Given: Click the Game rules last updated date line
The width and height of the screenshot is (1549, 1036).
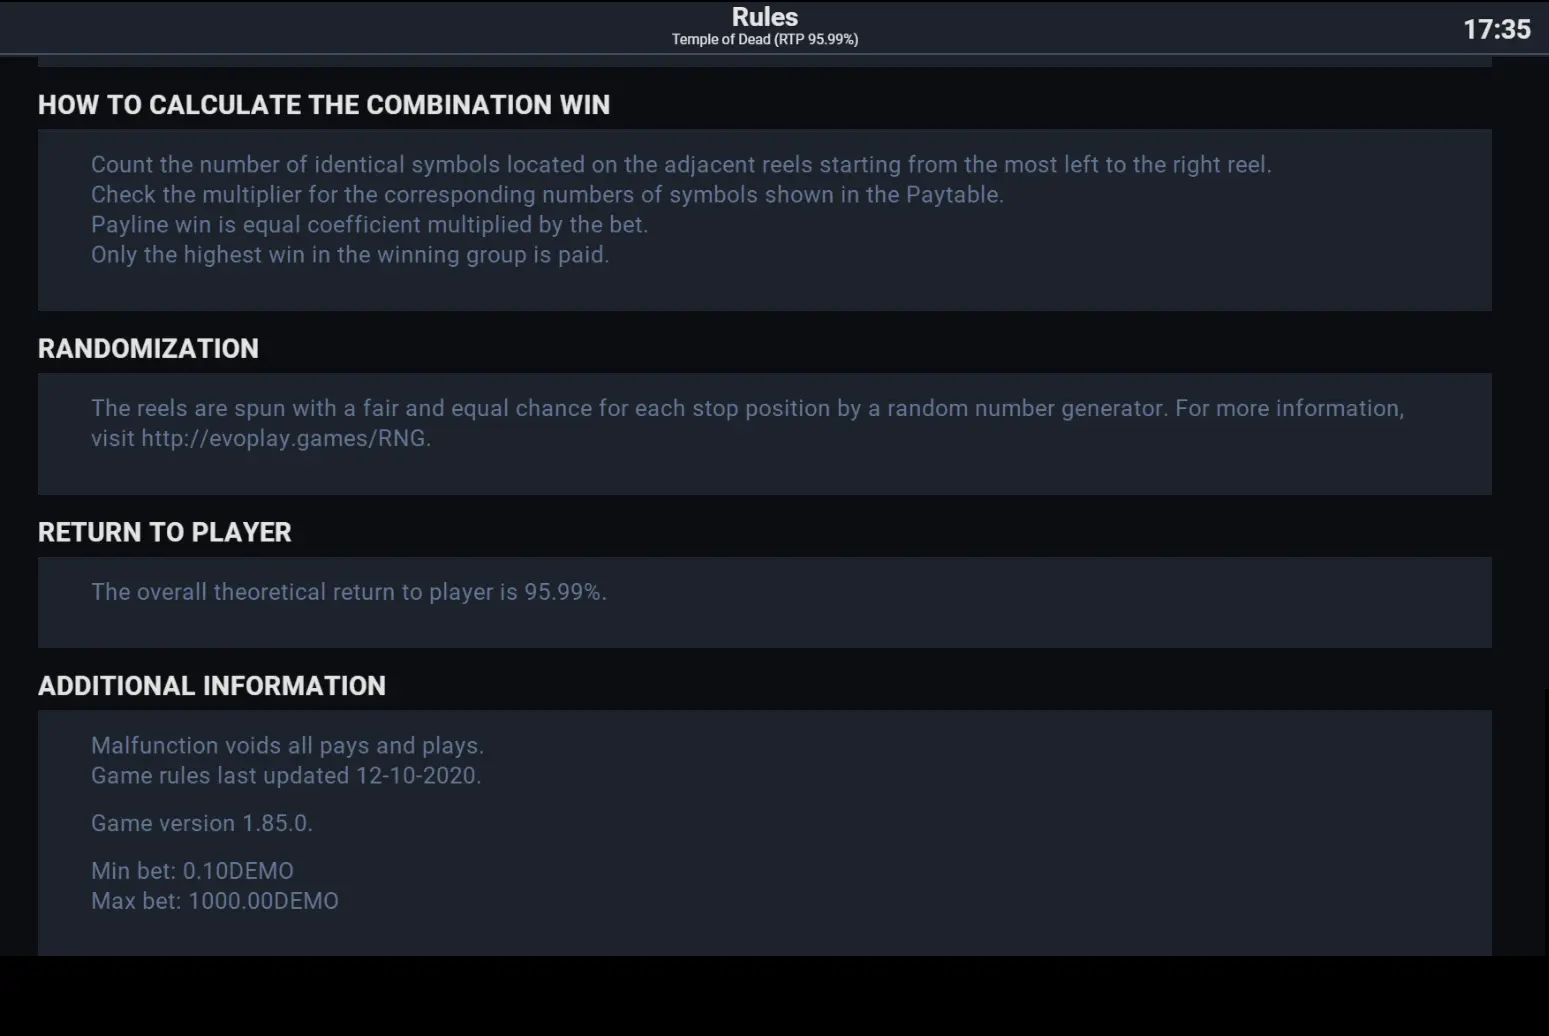Looking at the screenshot, I should [286, 776].
